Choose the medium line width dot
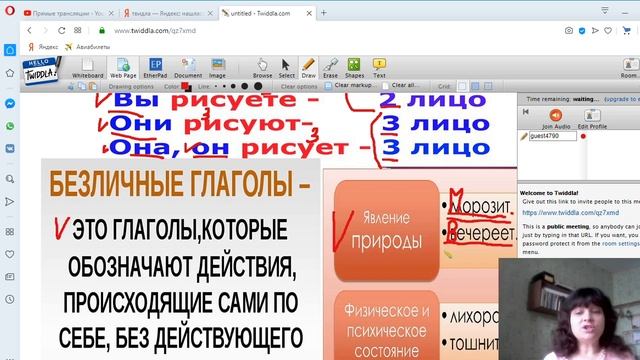The width and height of the screenshot is (640, 360). pyautogui.click(x=233, y=86)
